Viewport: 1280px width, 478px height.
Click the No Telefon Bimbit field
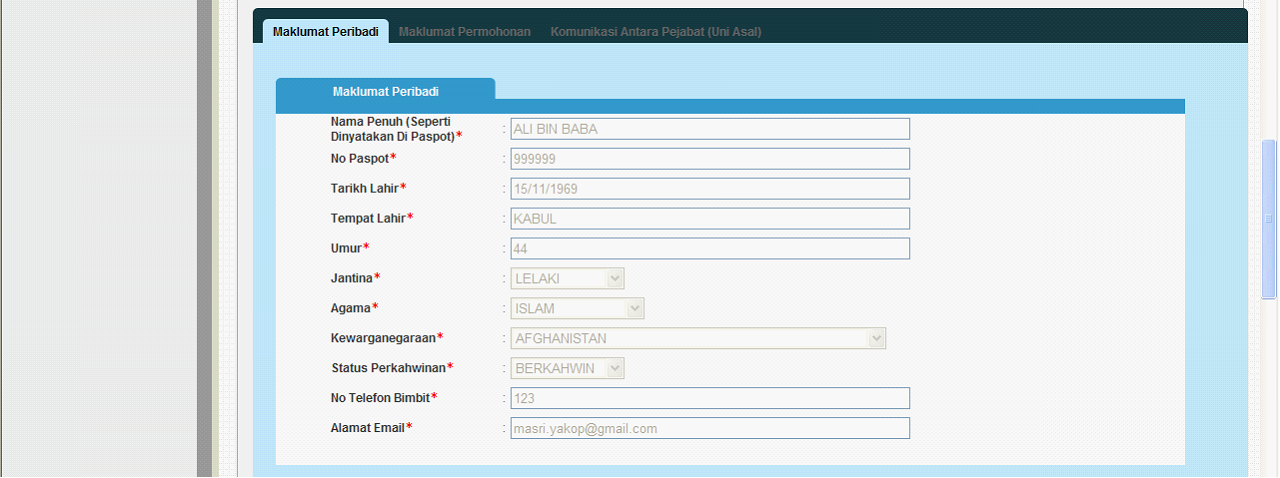click(710, 398)
